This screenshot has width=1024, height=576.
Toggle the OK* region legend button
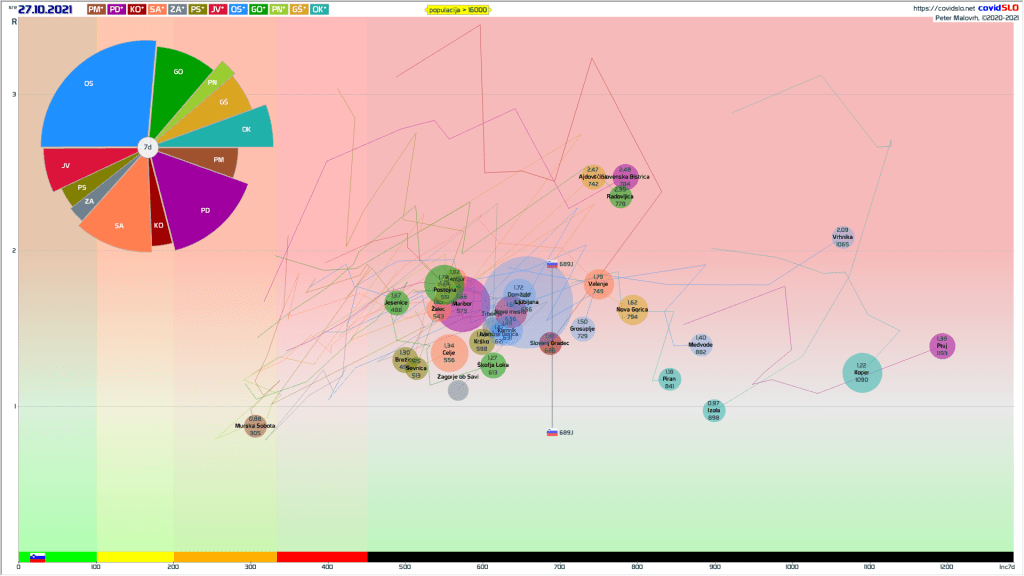(x=319, y=9)
